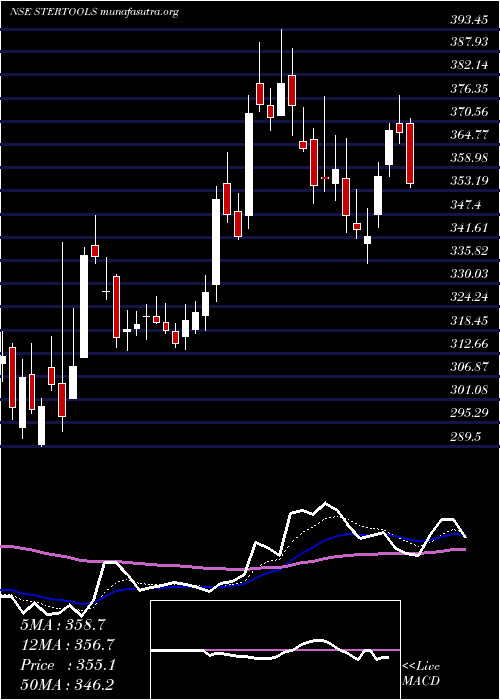Click the 5MA : 358.7 value

[x=62, y=625]
